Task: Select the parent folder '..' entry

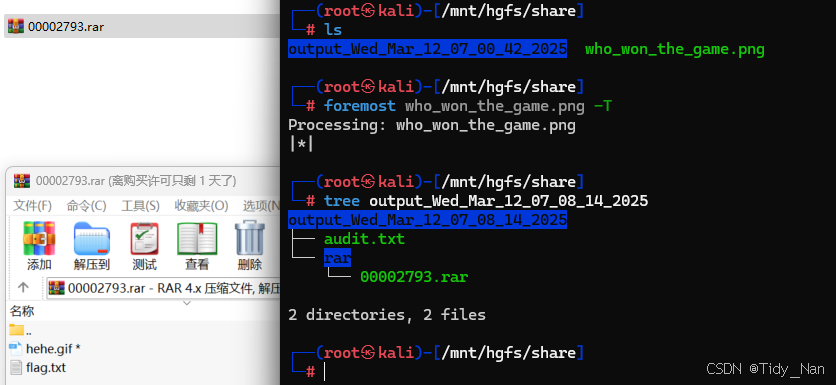Action: 20,331
